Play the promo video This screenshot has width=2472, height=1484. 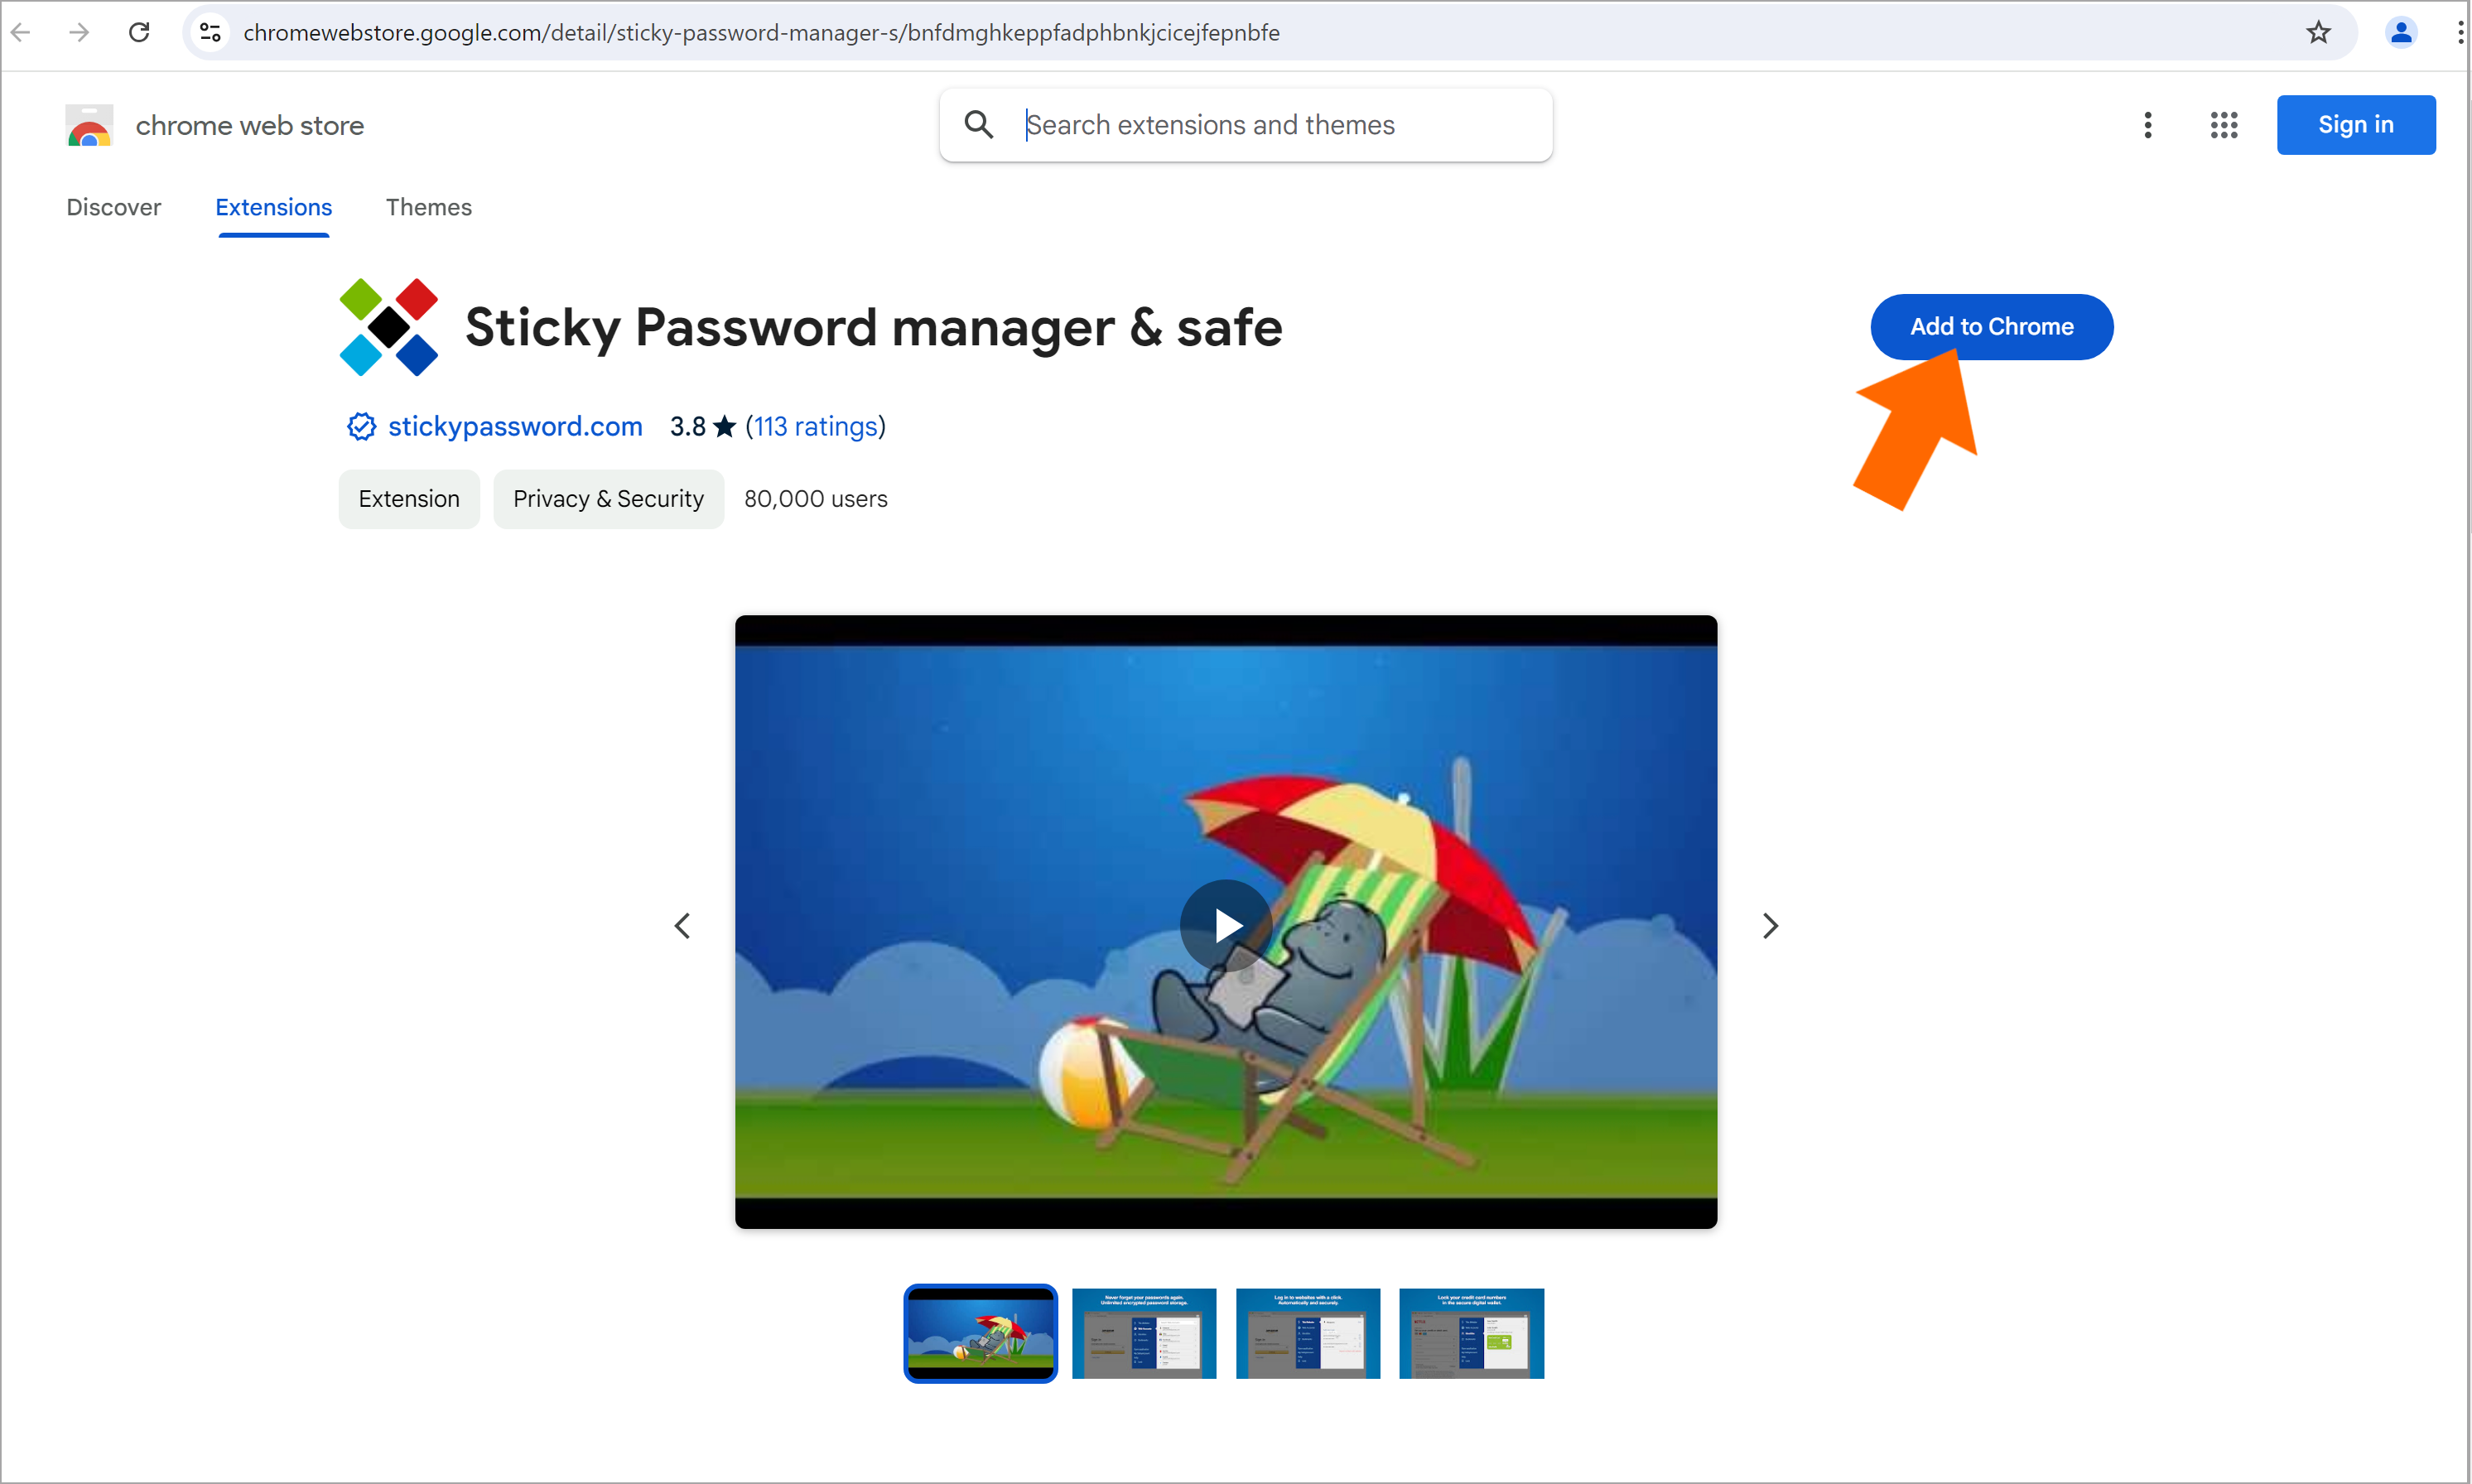1226,925
